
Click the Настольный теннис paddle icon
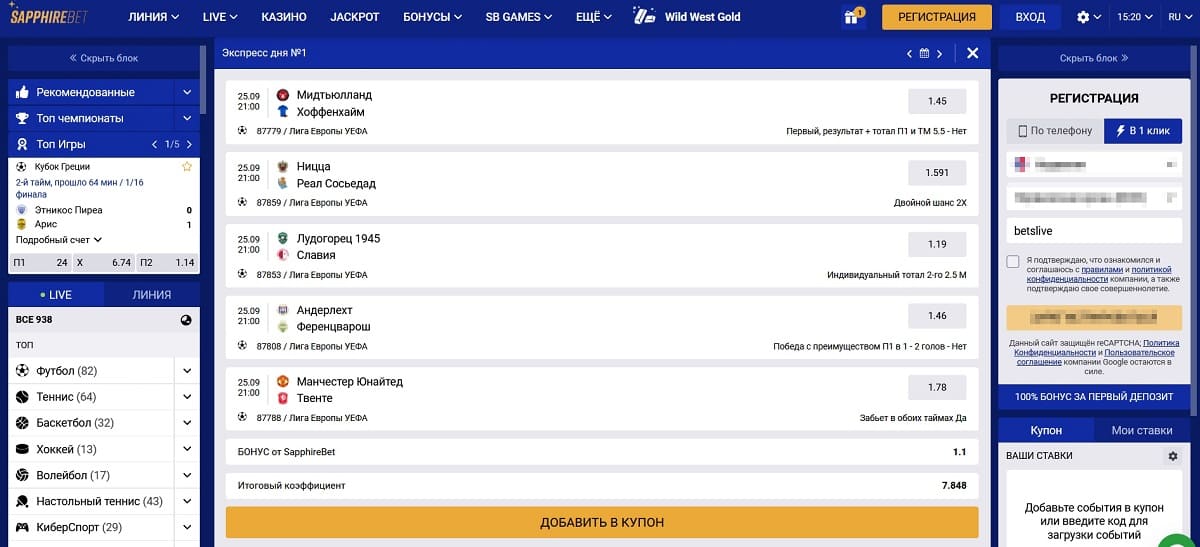[22, 501]
